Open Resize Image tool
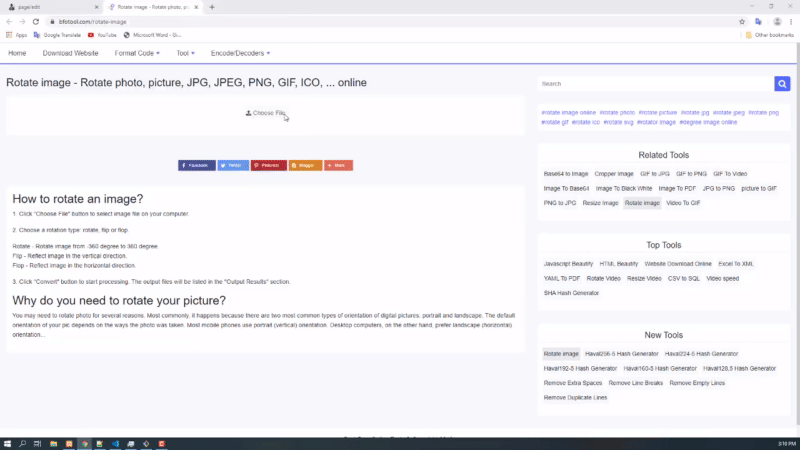The image size is (800, 450). [x=601, y=203]
